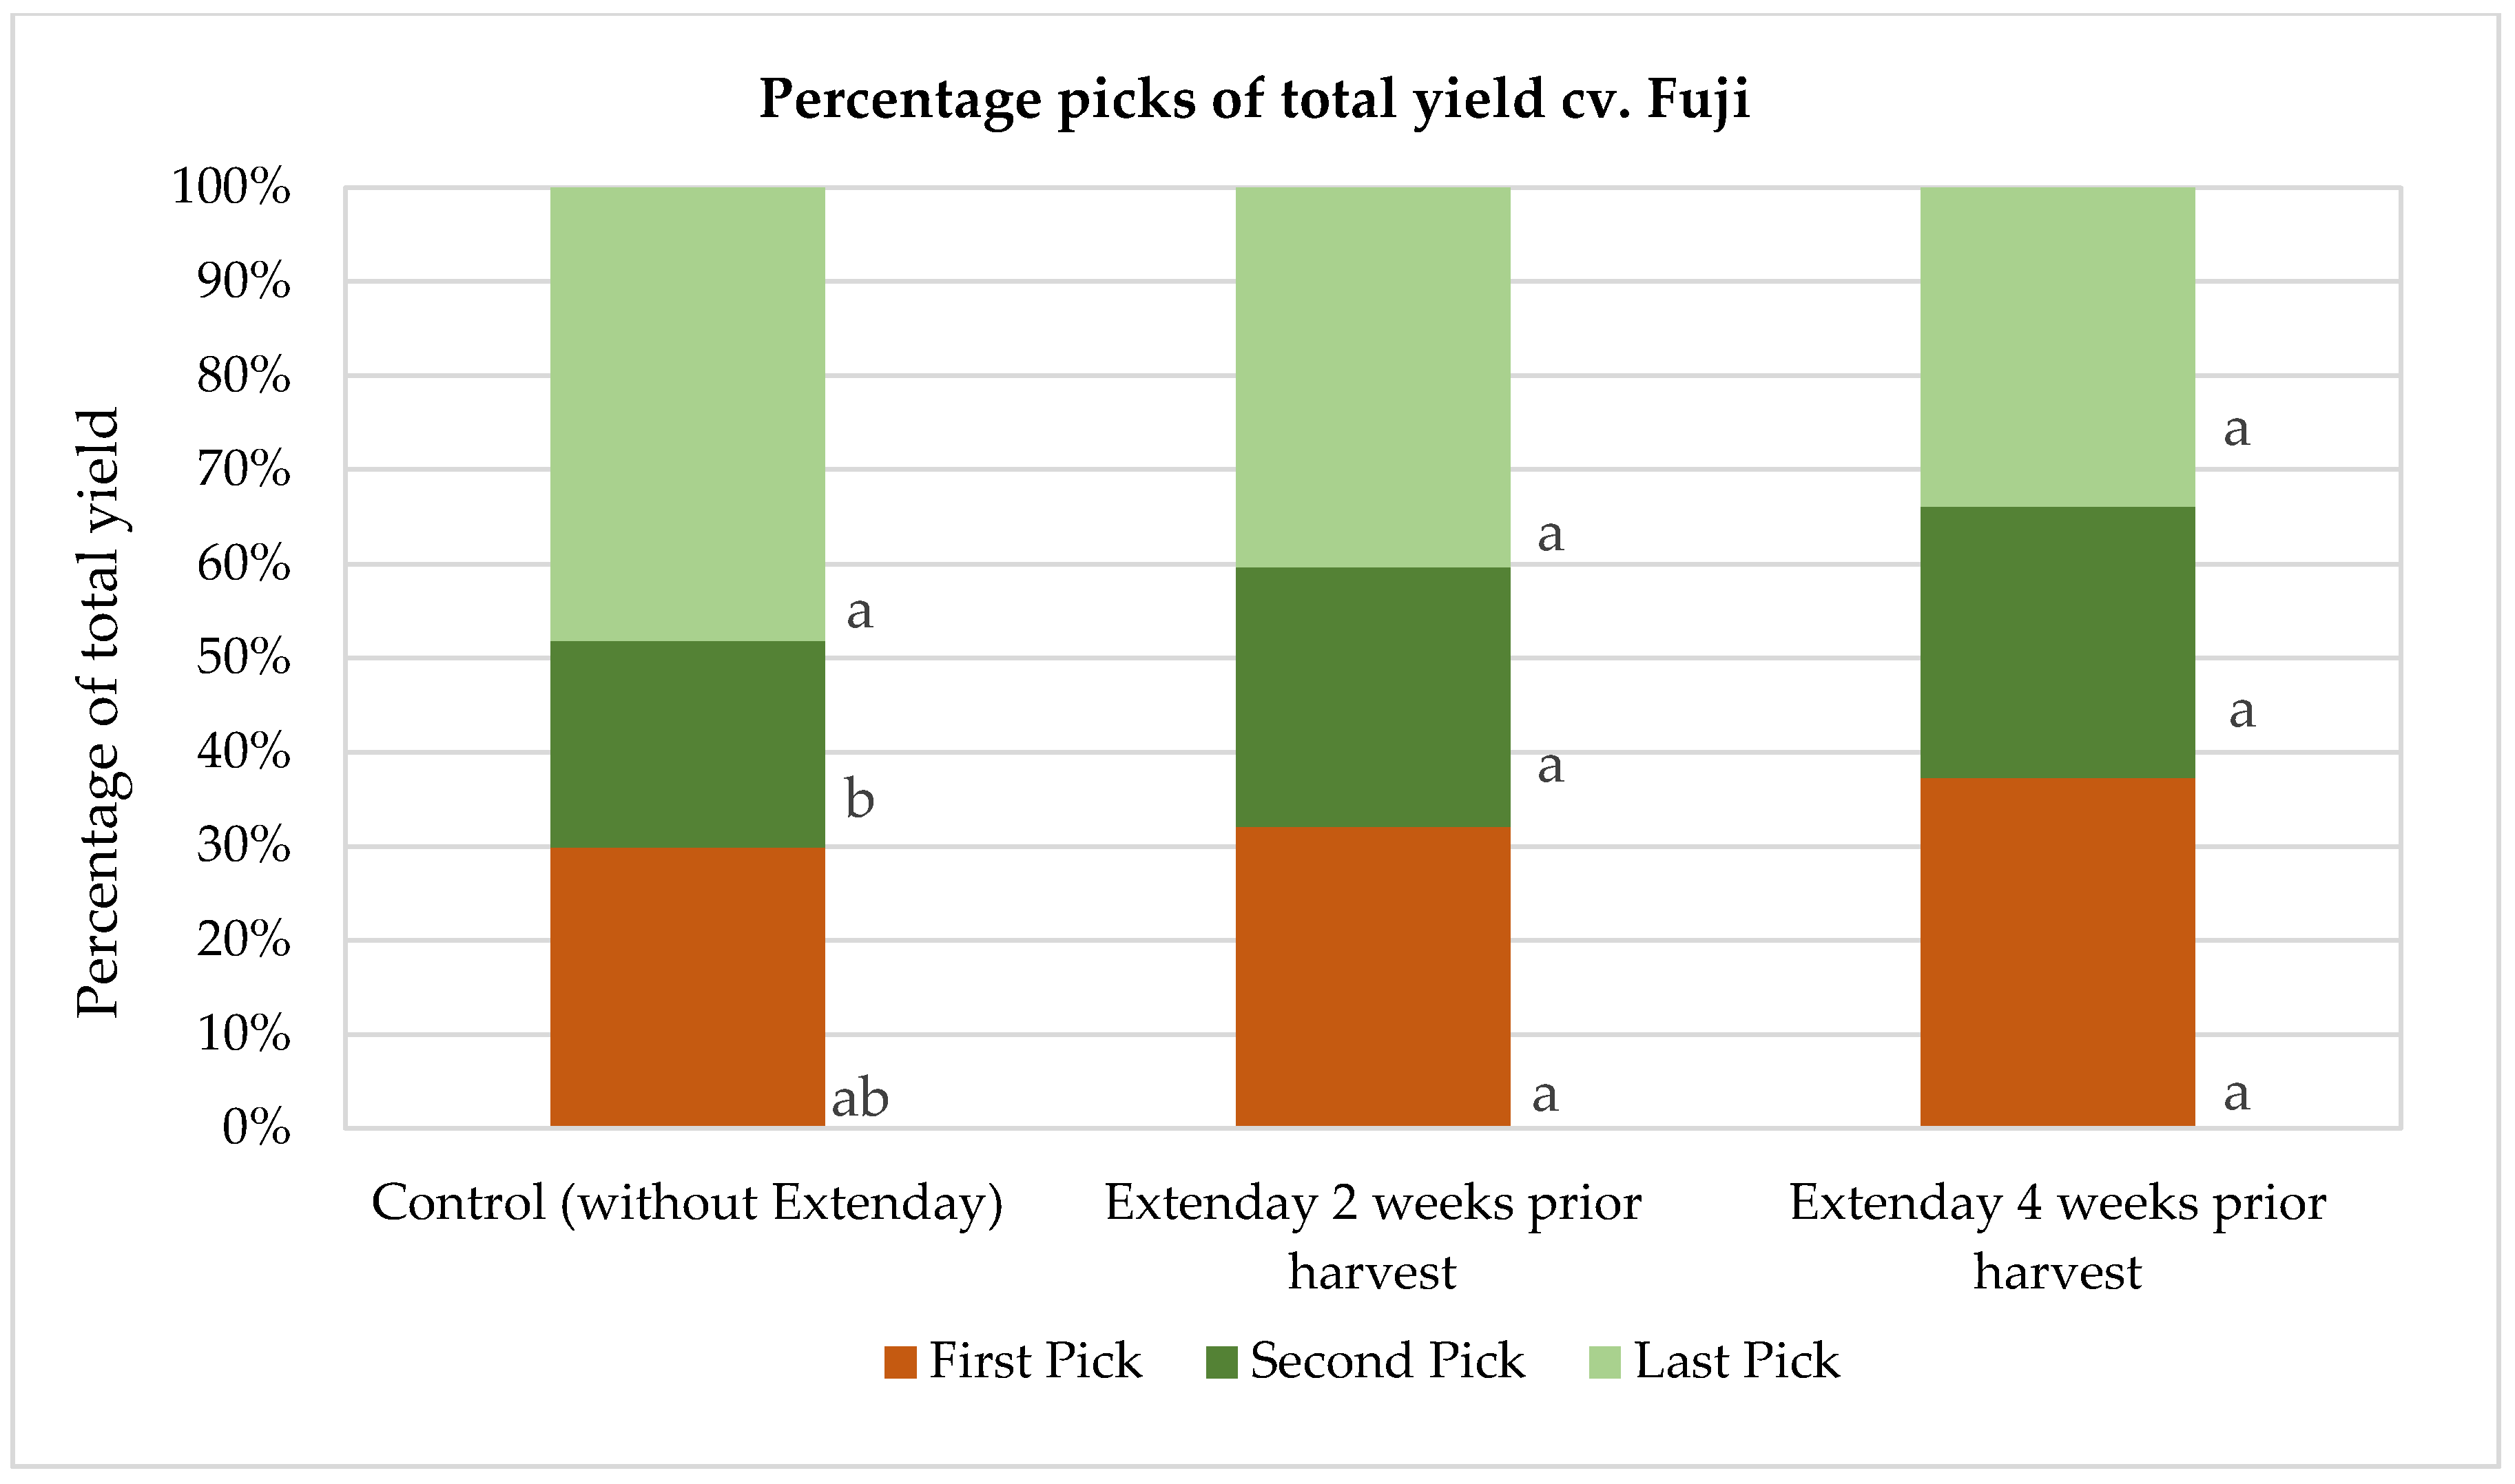Click the 'Control (without Extenday)' category label
2515x1484 pixels.
(x=687, y=1202)
